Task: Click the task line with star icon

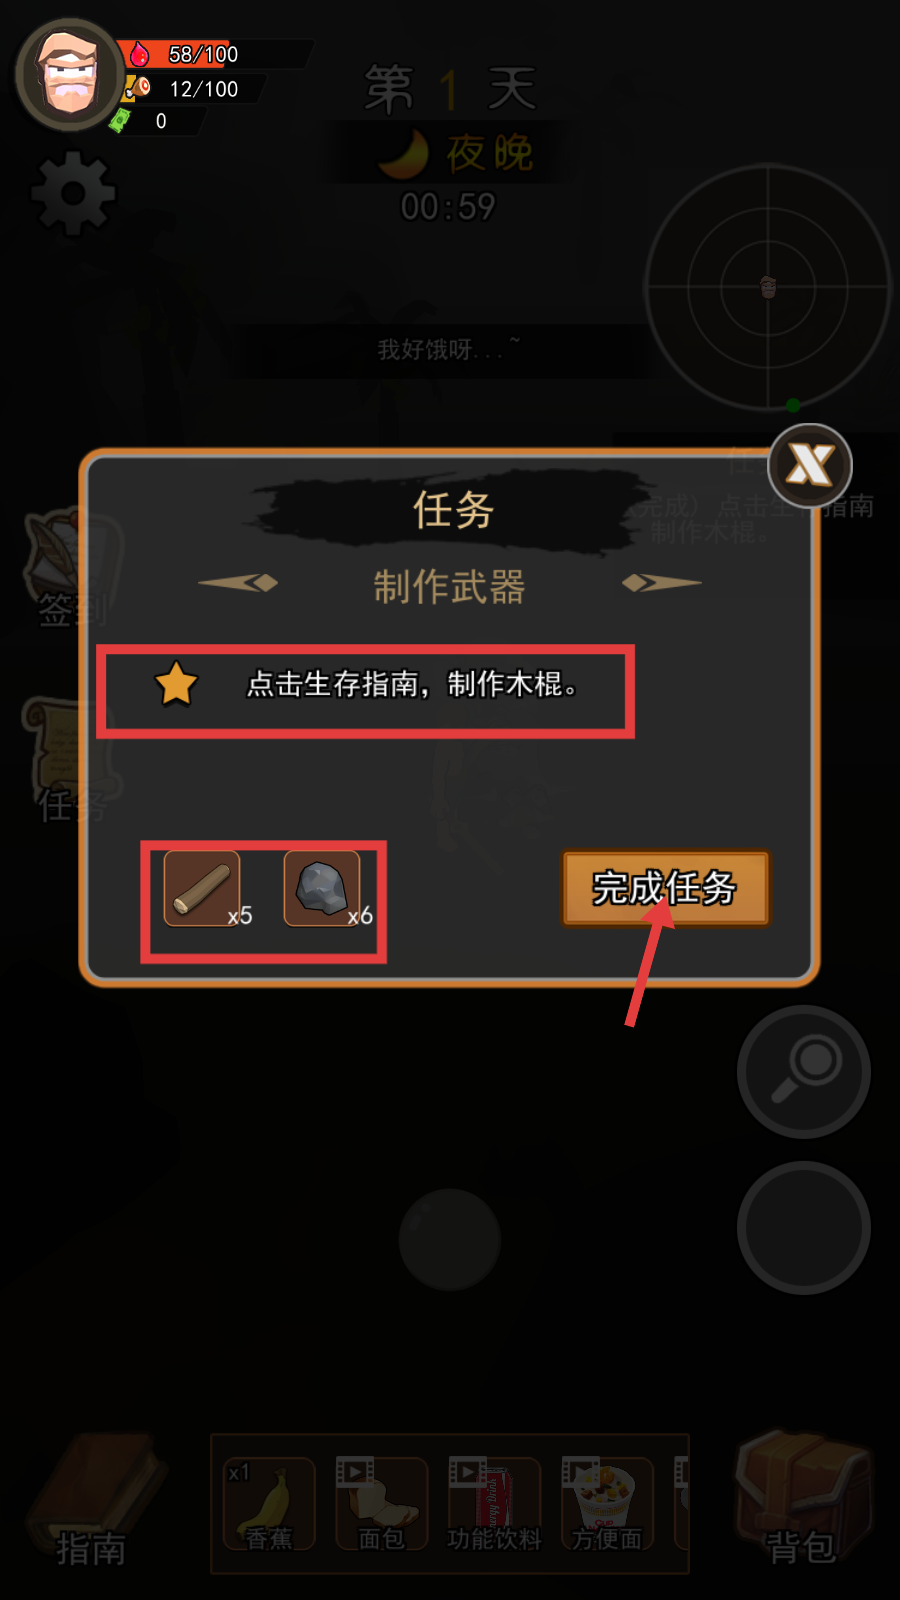Action: pos(366,691)
